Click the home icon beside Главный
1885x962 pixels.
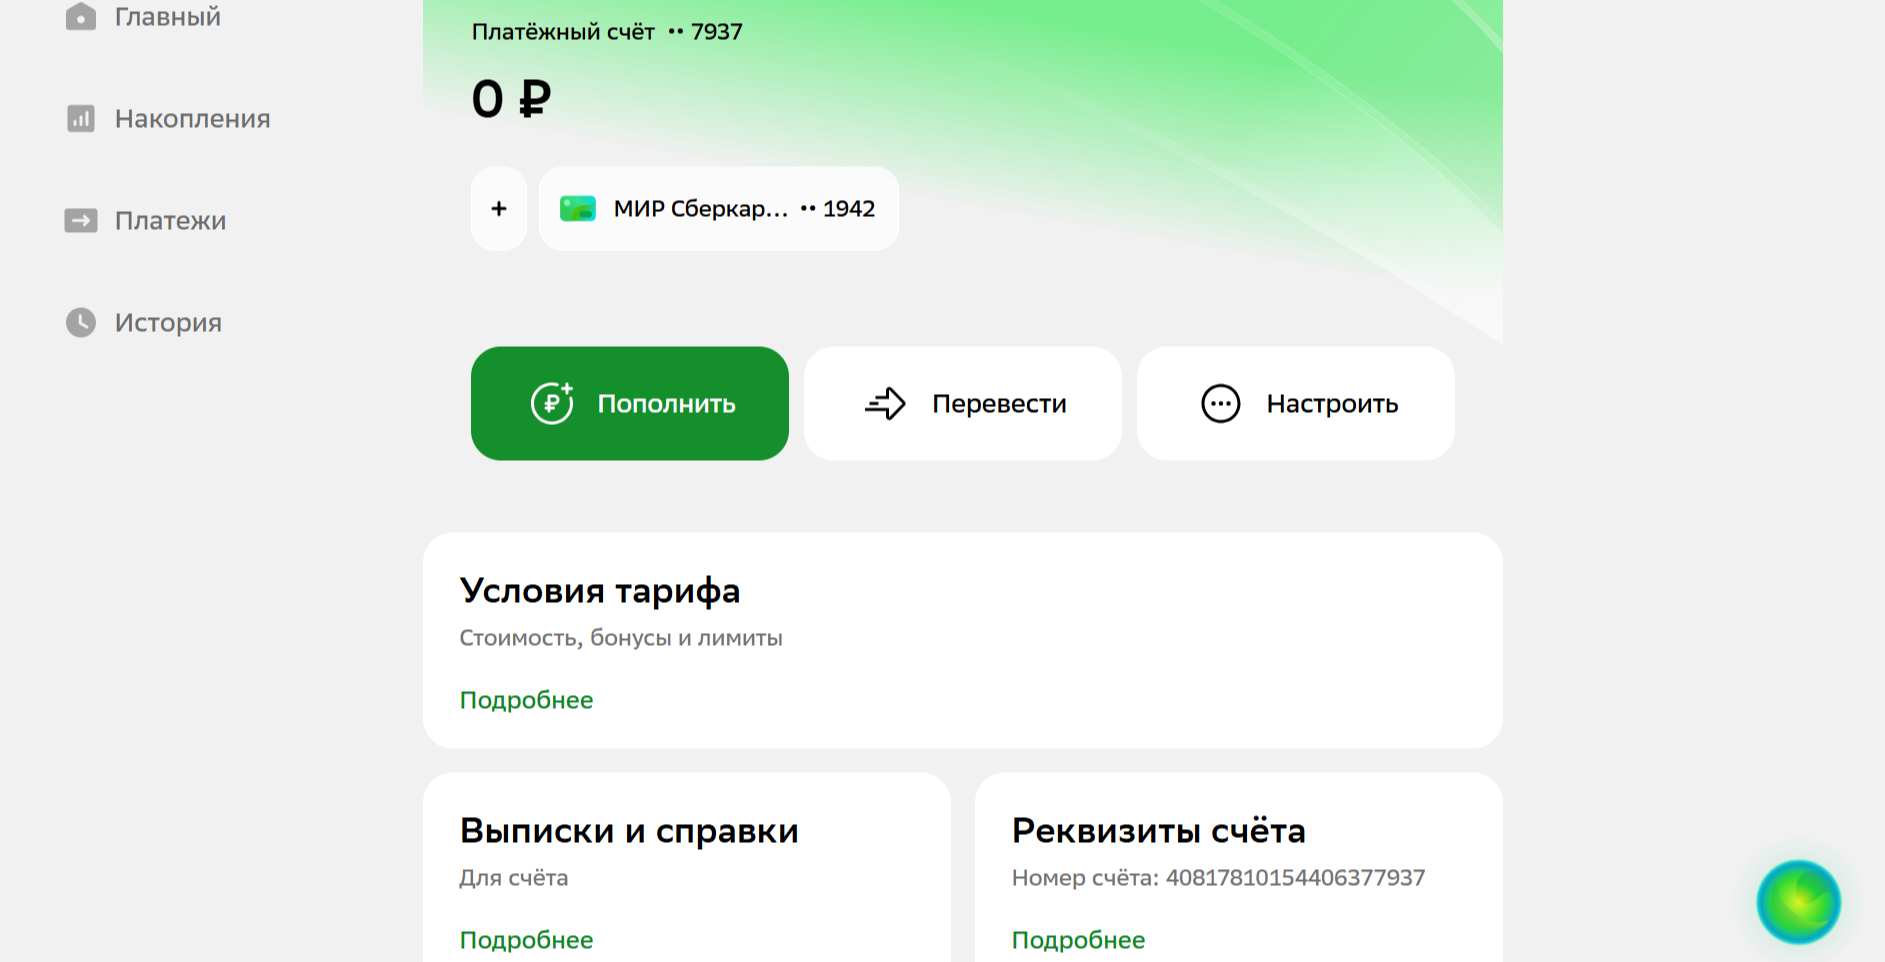[81, 16]
